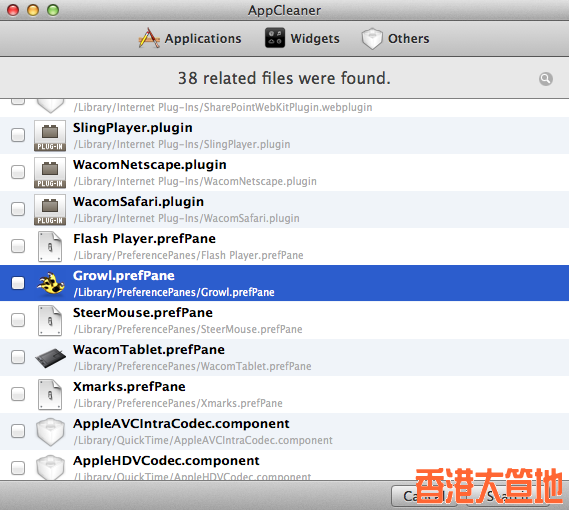Screen dimensions: 569x510
Task: Select the SteerMouse.prefPane file name
Action: point(143,313)
